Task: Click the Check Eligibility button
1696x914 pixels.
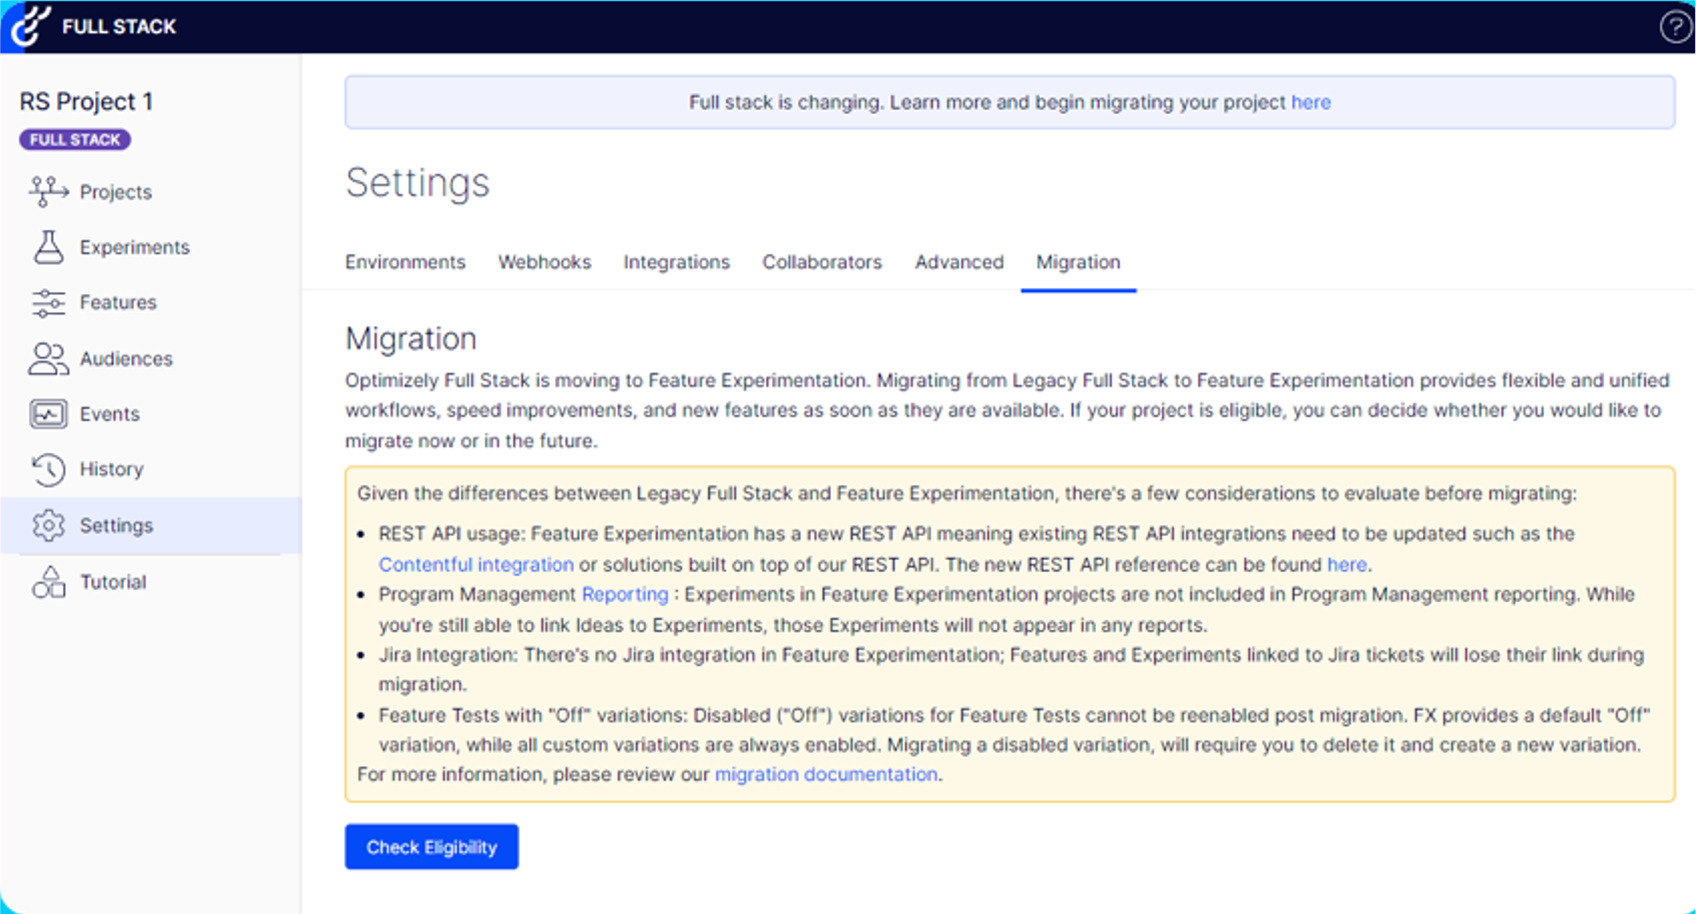Action: pyautogui.click(x=432, y=847)
